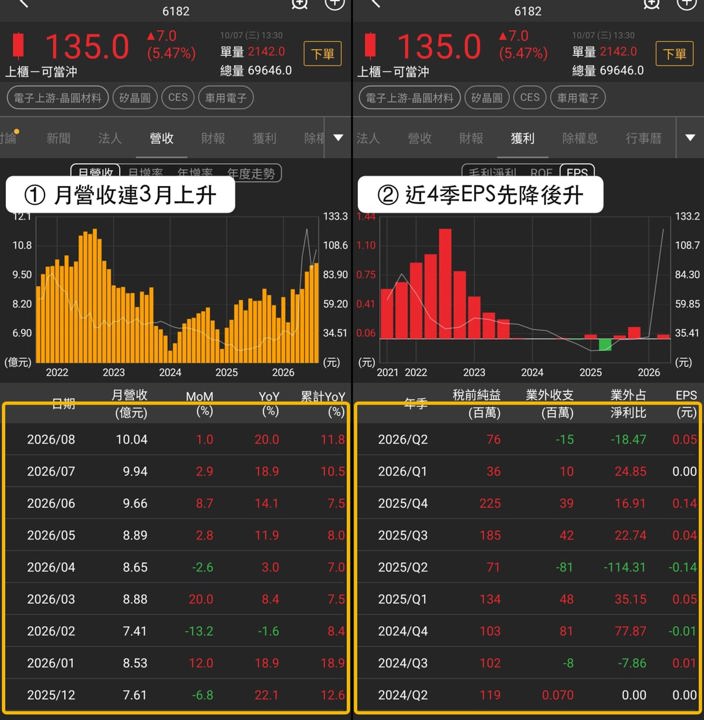The height and width of the screenshot is (720, 704).
Task: Open 車用電子 tag in right panel
Action: (578, 98)
